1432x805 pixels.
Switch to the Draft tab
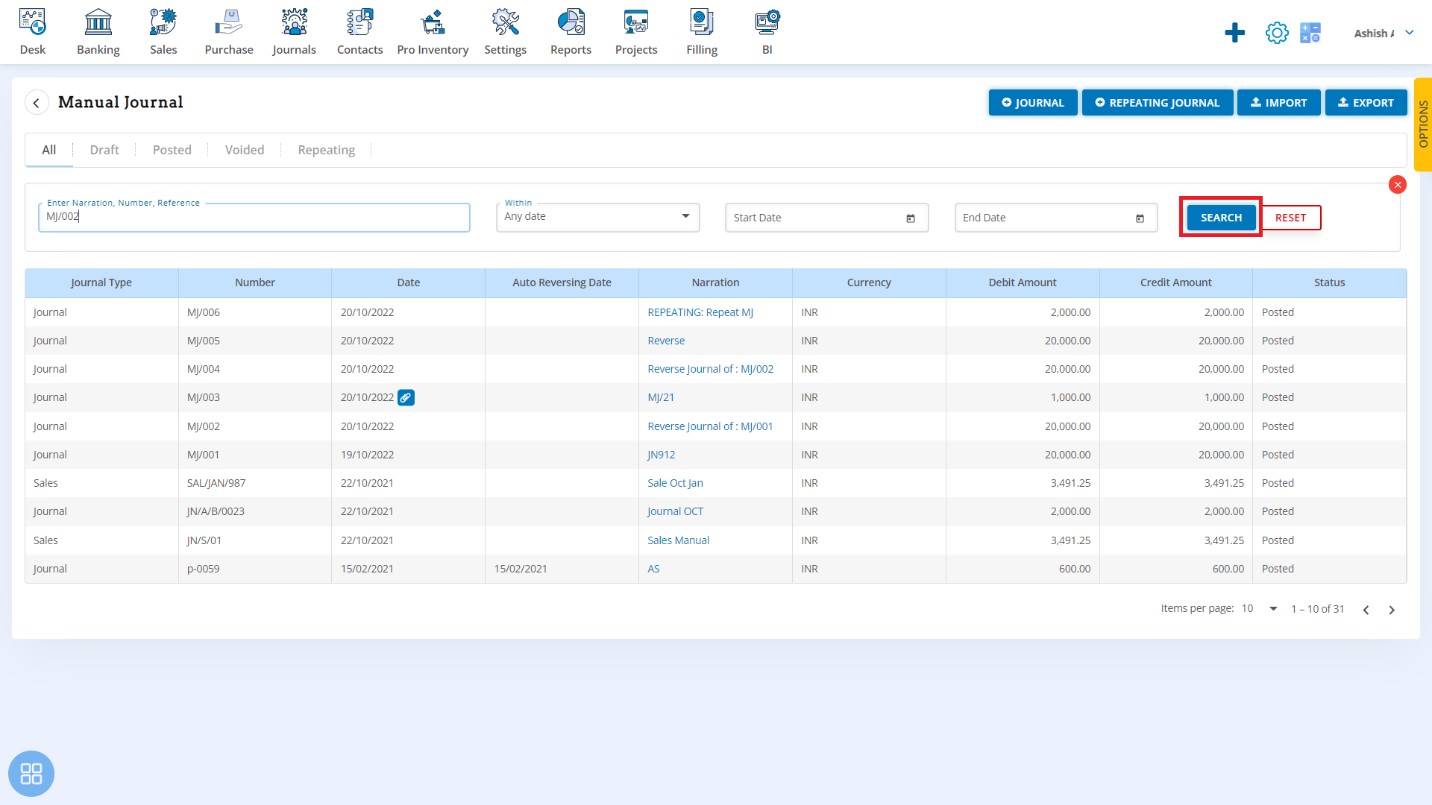click(x=104, y=150)
